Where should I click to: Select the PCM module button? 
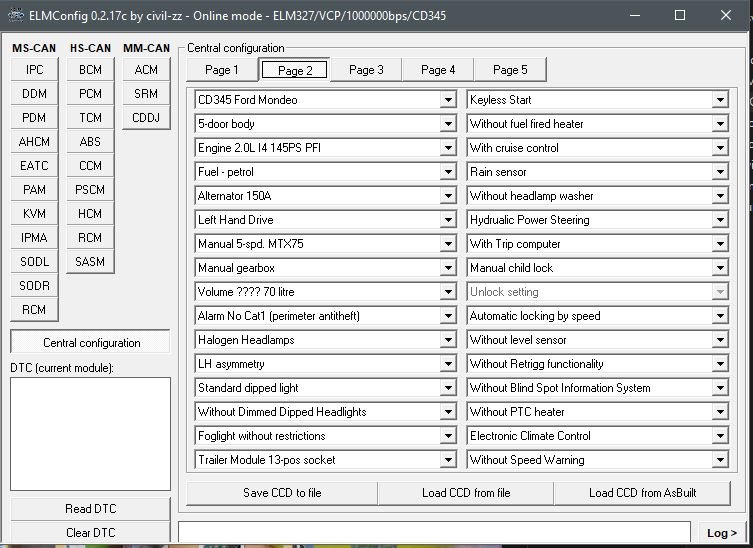pos(90,94)
